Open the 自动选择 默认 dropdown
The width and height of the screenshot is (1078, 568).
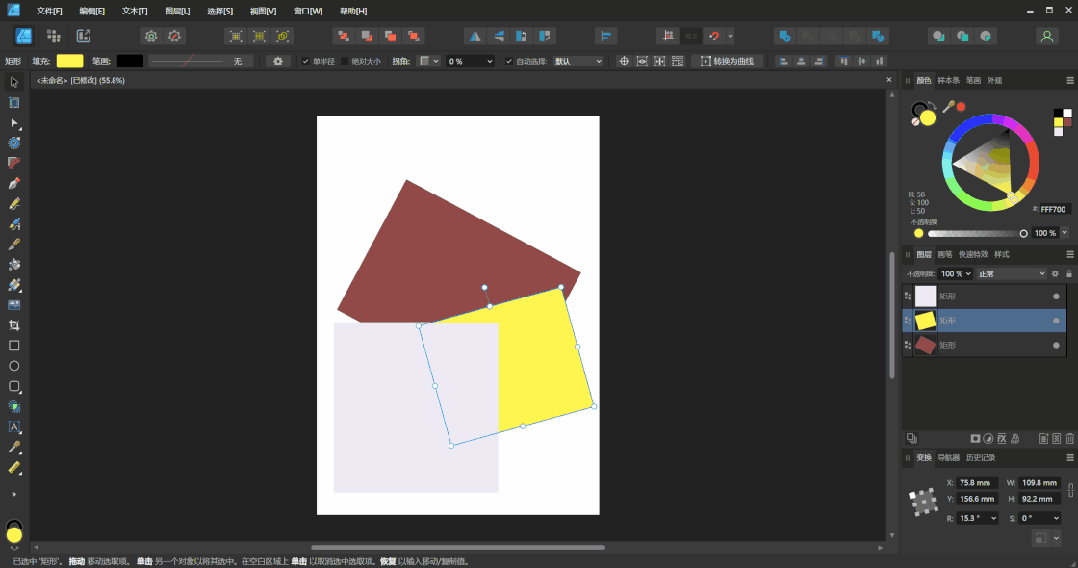point(578,61)
